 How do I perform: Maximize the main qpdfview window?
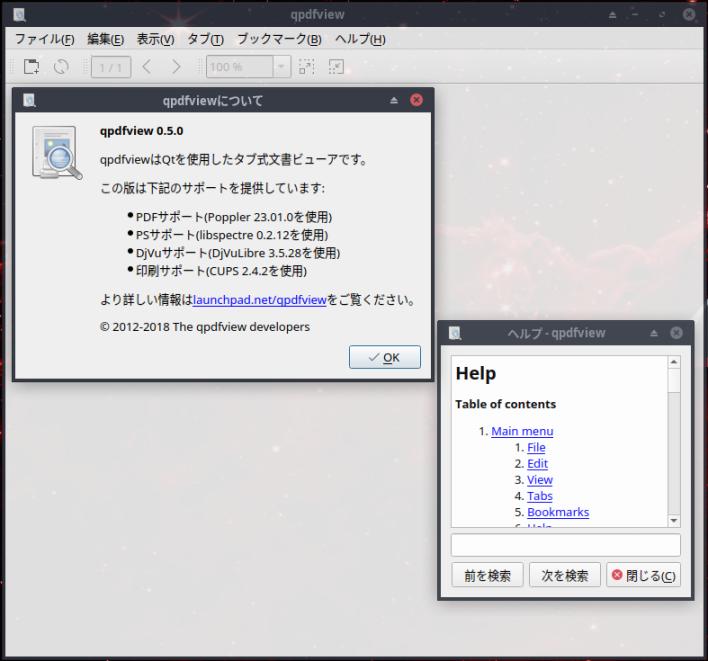[x=662, y=15]
